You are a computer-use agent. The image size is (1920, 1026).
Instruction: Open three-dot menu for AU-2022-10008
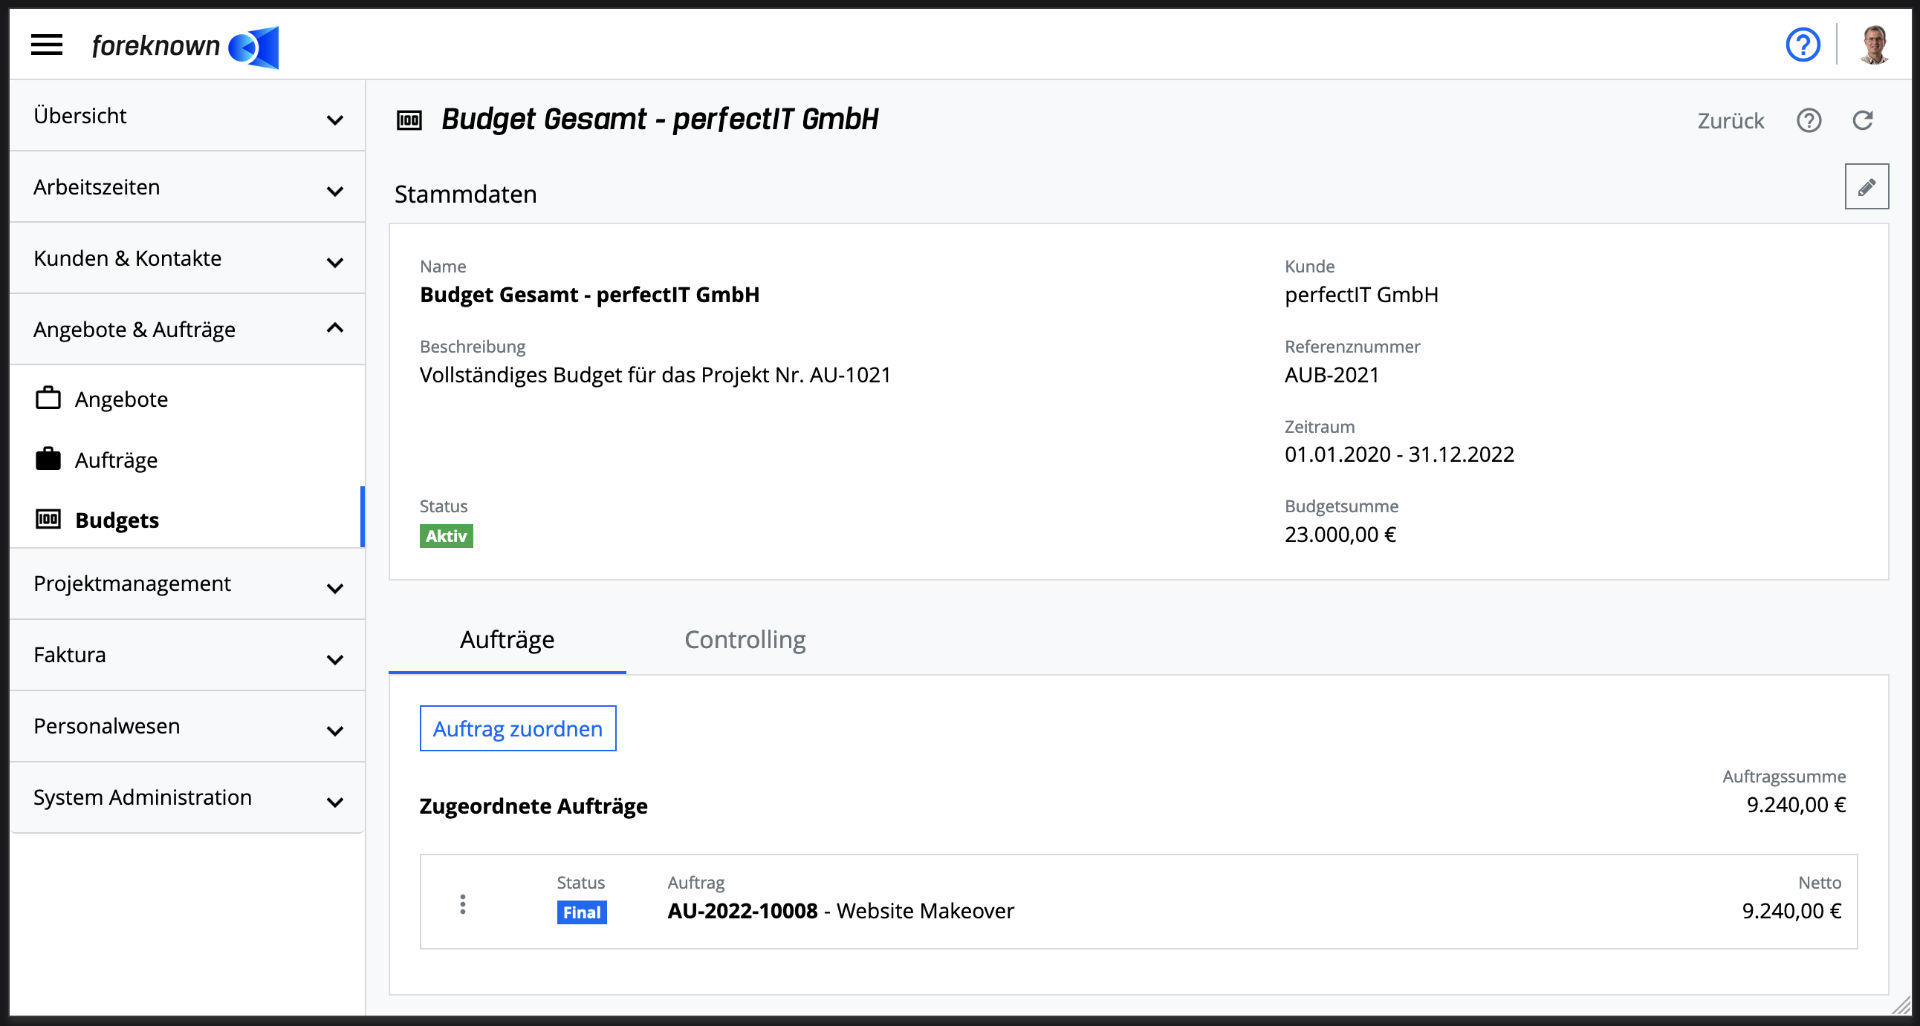click(x=462, y=904)
